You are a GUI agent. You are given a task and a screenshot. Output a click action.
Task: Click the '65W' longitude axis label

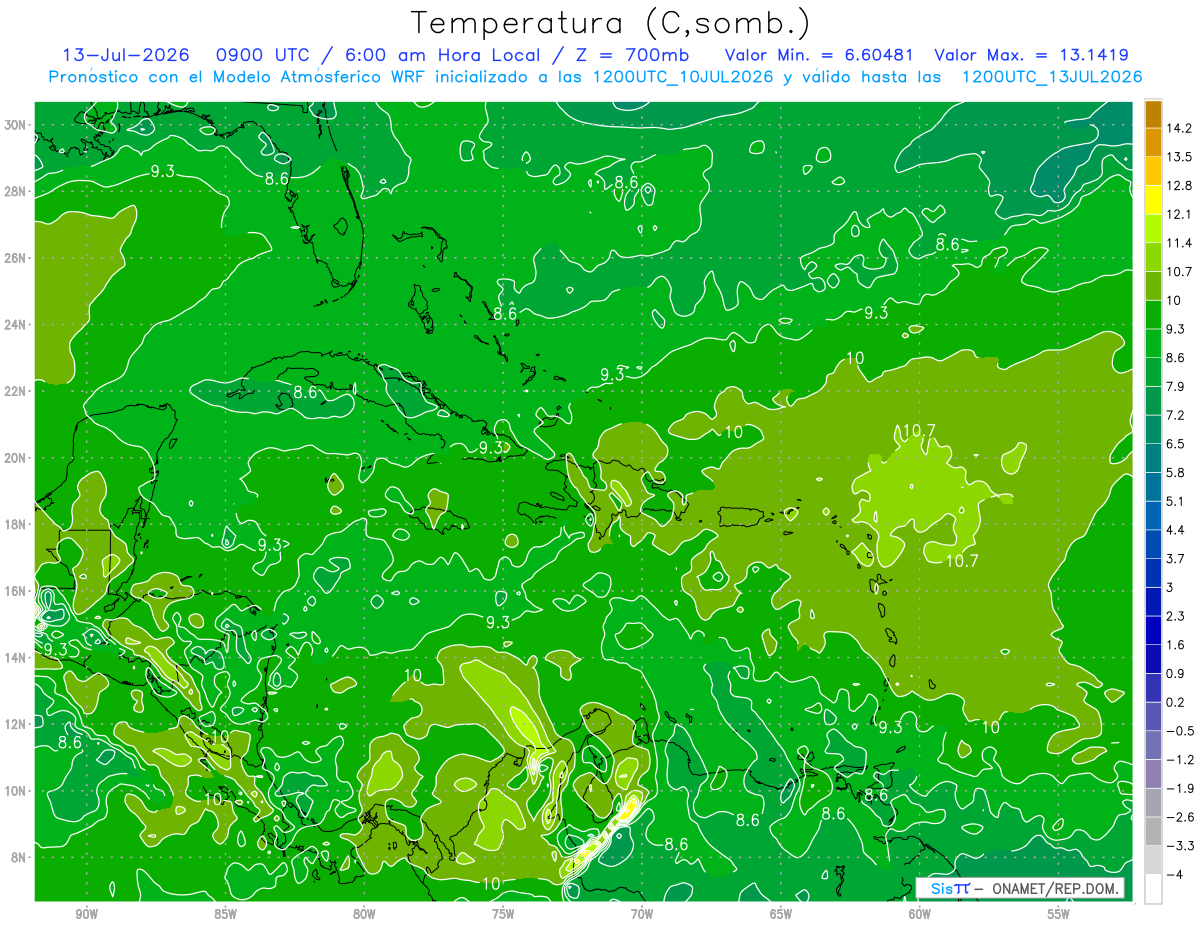click(x=781, y=914)
